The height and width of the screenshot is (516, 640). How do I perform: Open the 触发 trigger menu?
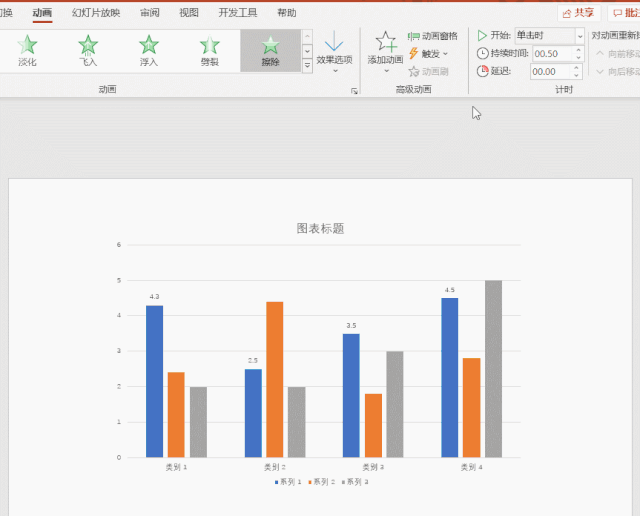[428, 53]
